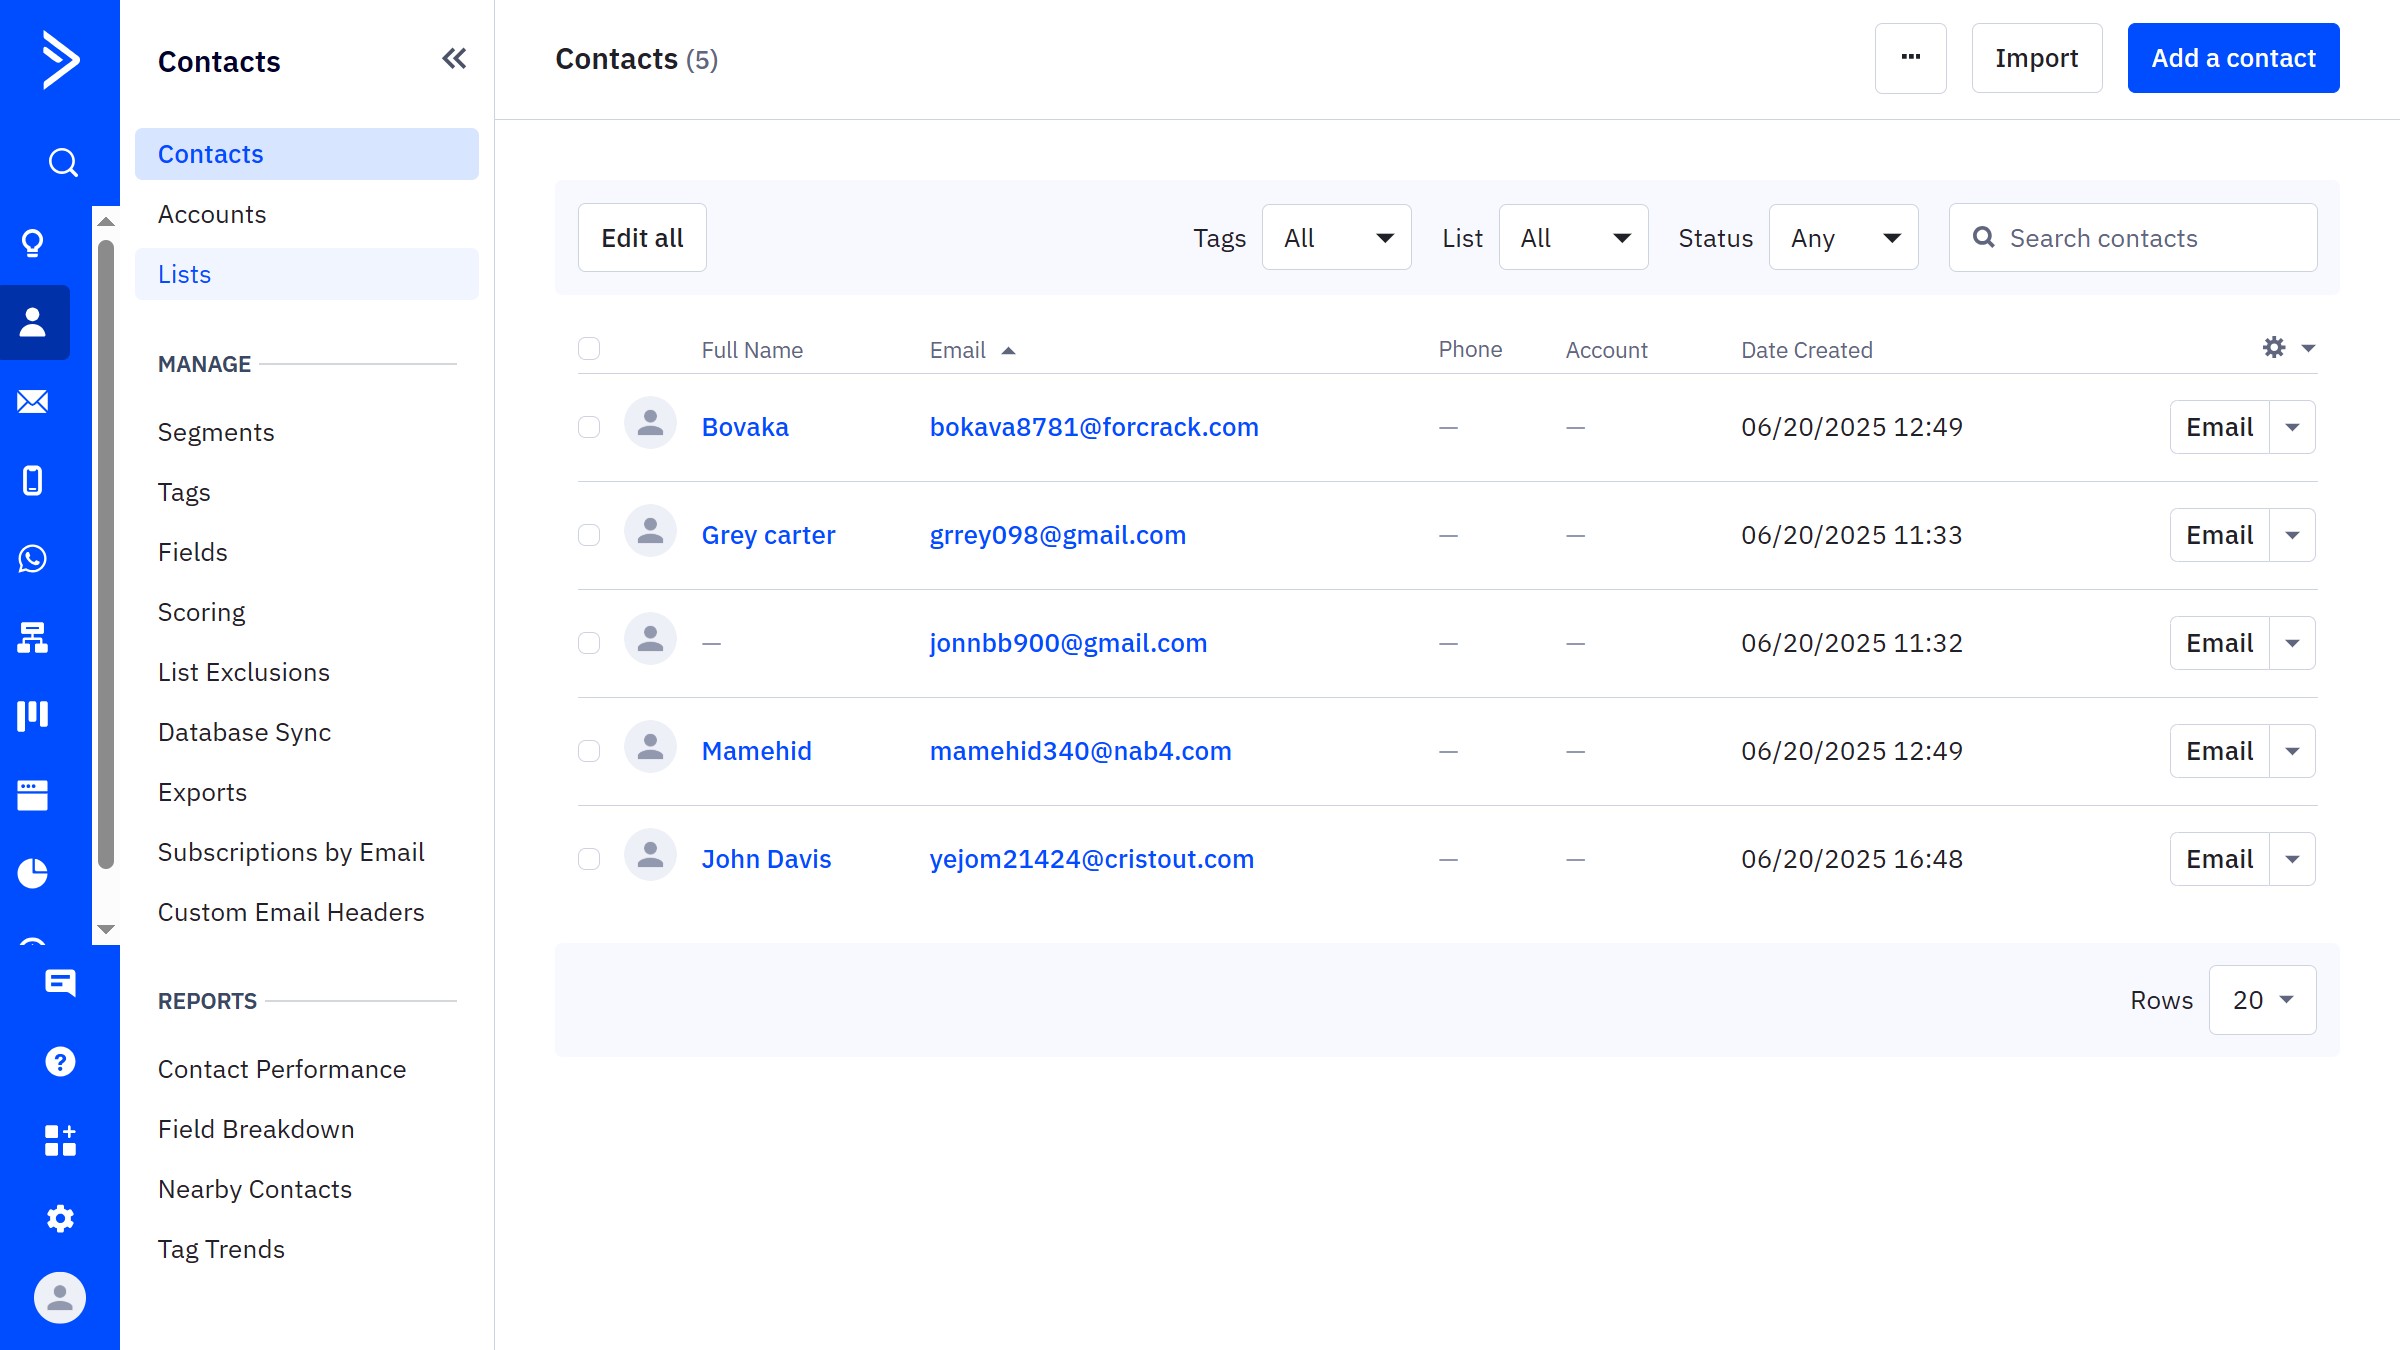This screenshot has height=1350, width=2400.
Task: Open the envelope Campaigns icon
Action: (x=33, y=402)
